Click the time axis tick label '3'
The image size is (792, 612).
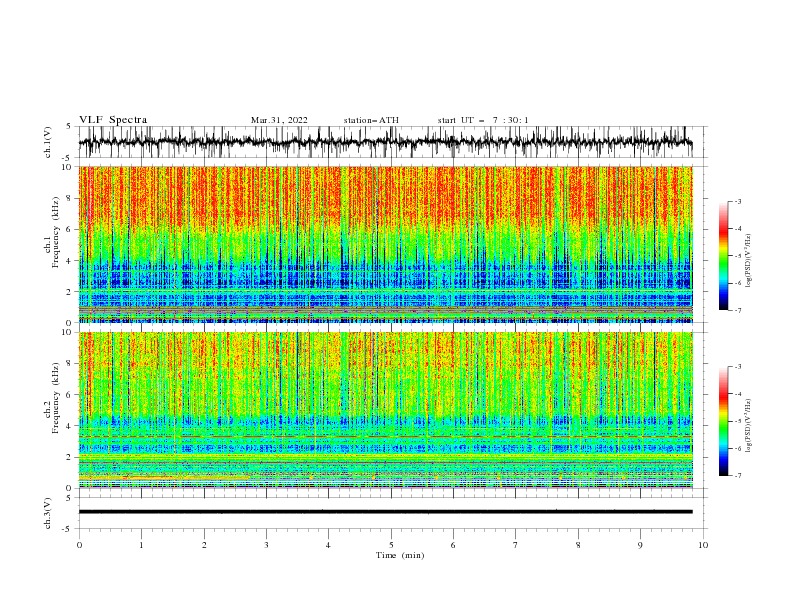[x=266, y=545]
